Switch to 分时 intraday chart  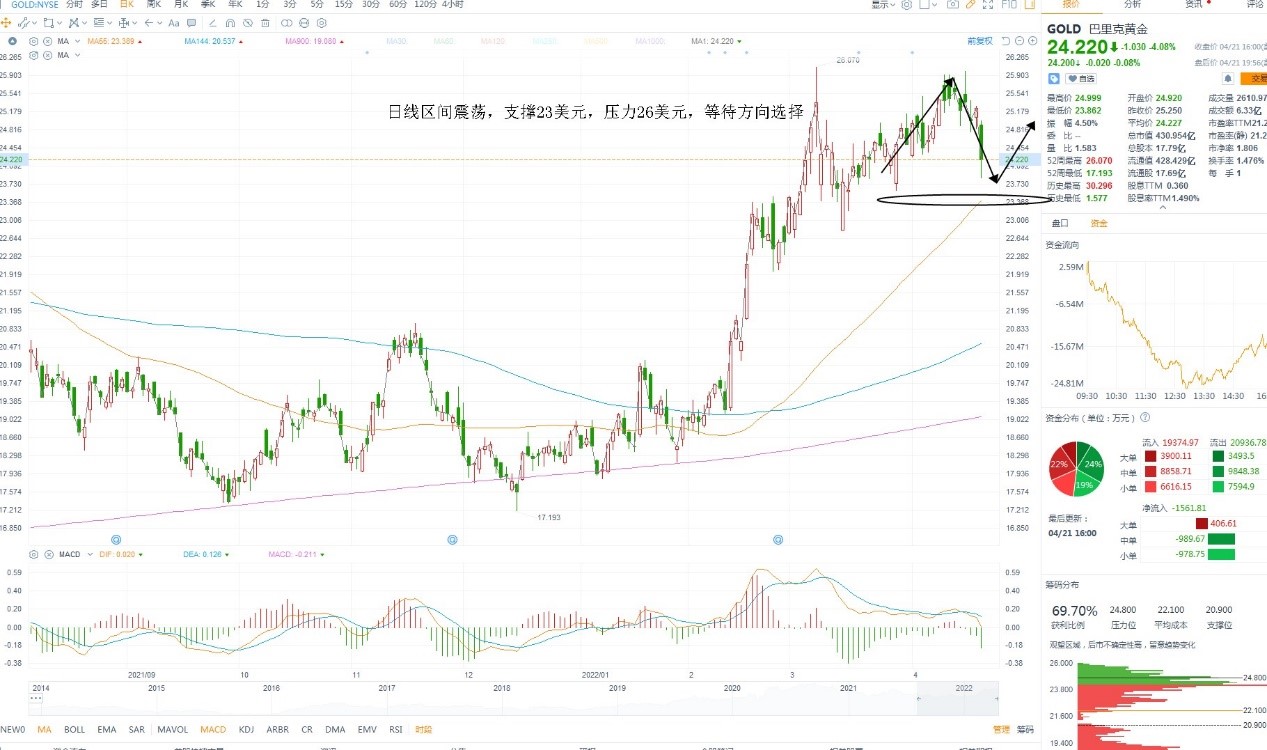pyautogui.click(x=74, y=5)
